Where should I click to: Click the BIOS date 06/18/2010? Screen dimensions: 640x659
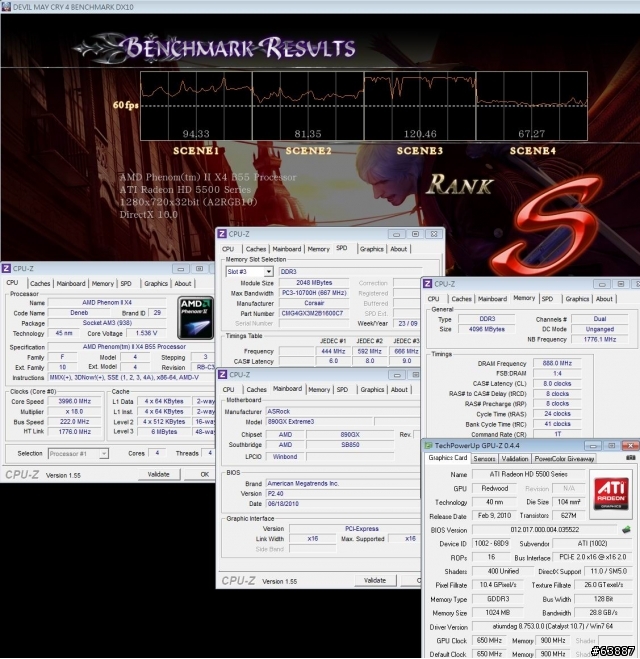342,503
